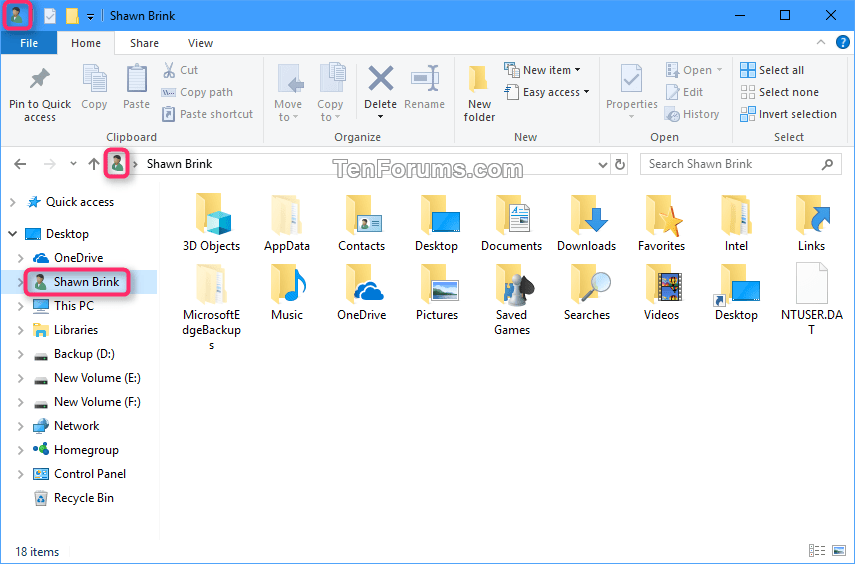Viewport: 855px width, 564px height.
Task: Click the Forward navigation arrow
Action: (x=49, y=164)
